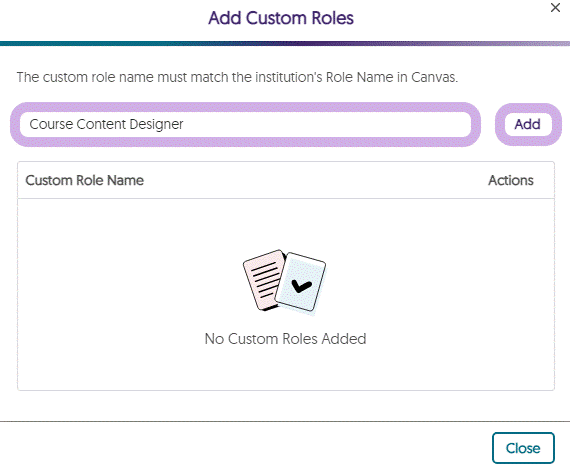The height and width of the screenshot is (467, 570).
Task: Click the black checkmark inside the document icon
Action: 301,286
